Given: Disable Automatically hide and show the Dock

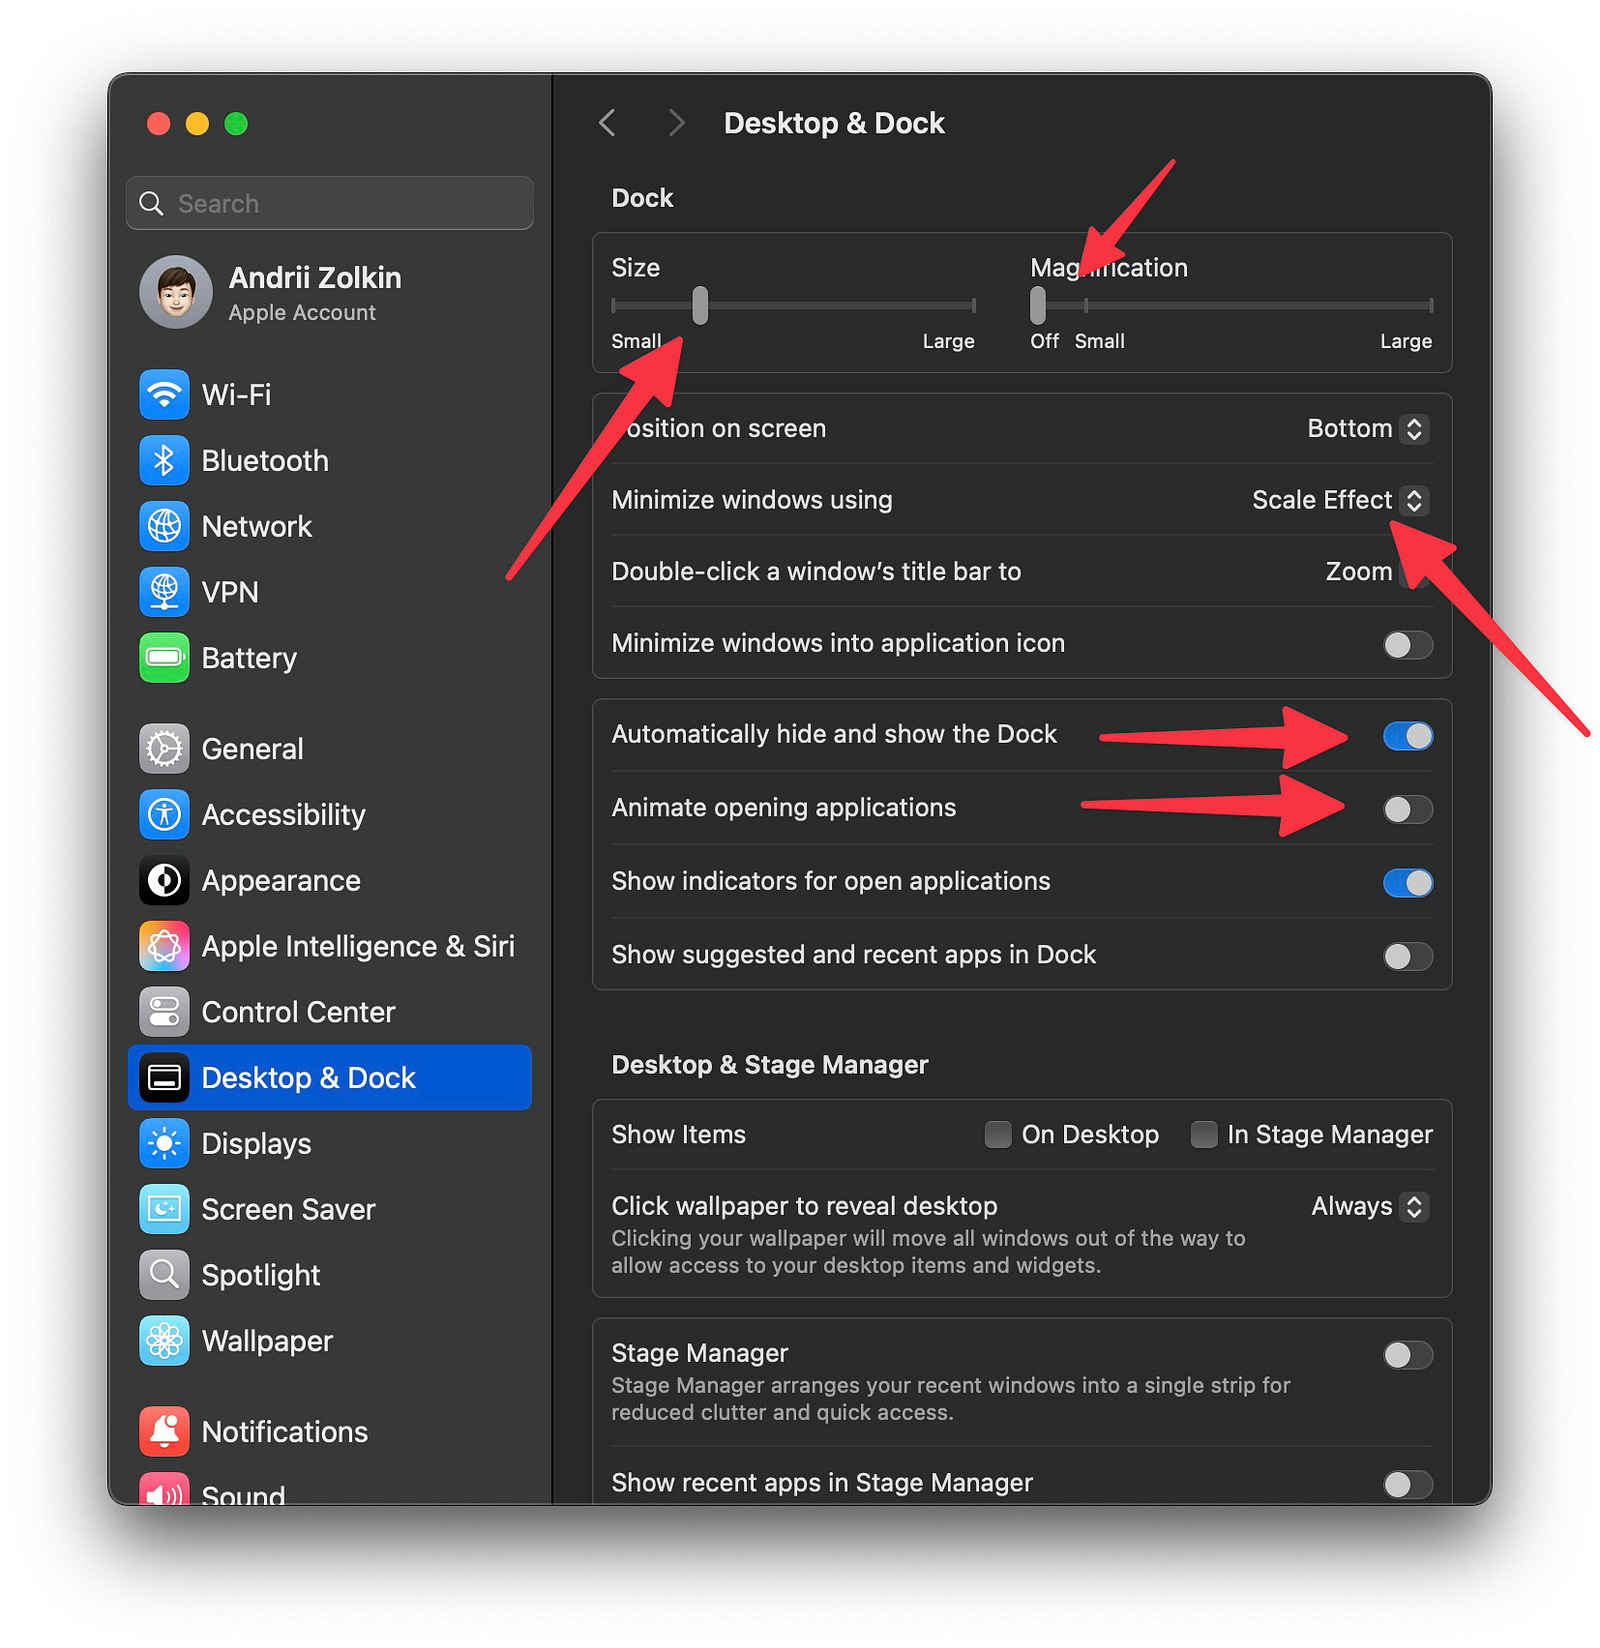Looking at the screenshot, I should point(1408,736).
